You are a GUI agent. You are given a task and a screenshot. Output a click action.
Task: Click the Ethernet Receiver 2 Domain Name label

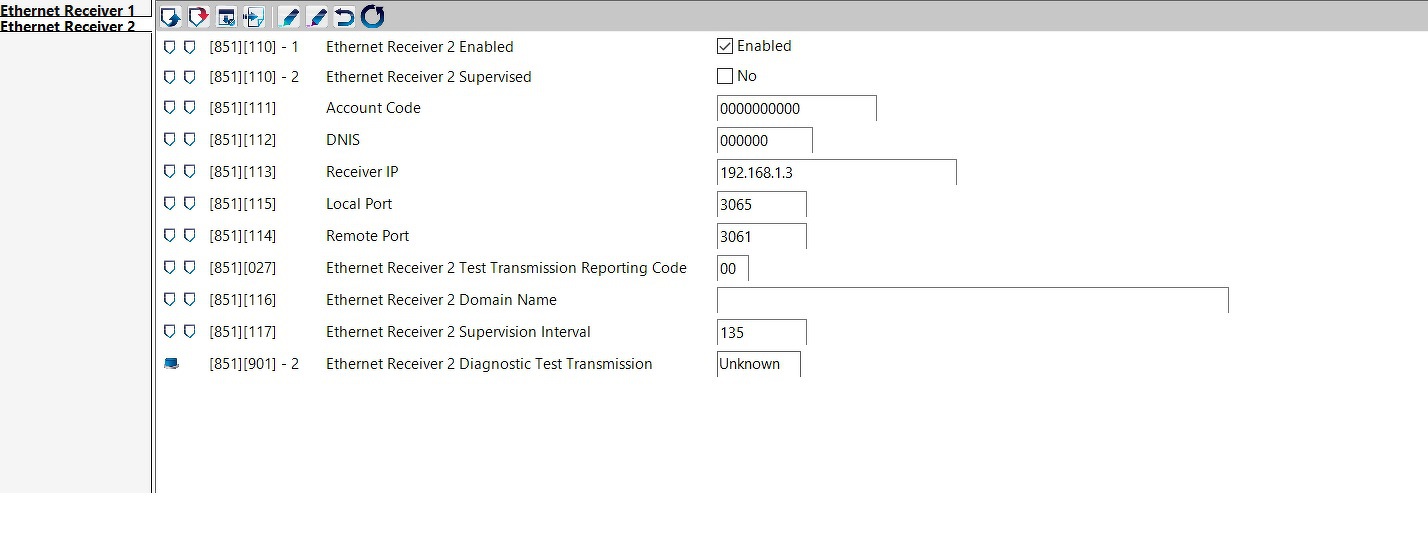click(x=441, y=300)
